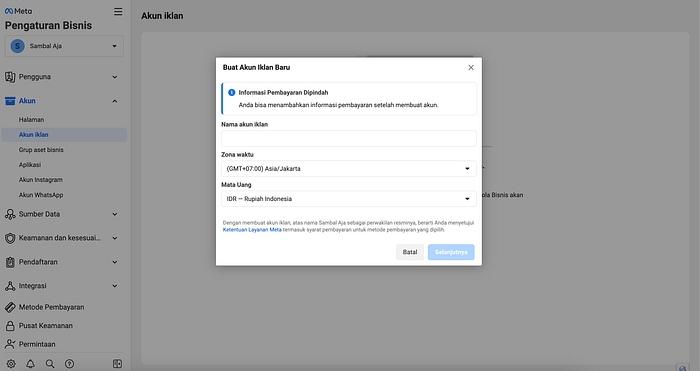700x371 pixels.
Task: Click the Batal button
Action: (410, 252)
